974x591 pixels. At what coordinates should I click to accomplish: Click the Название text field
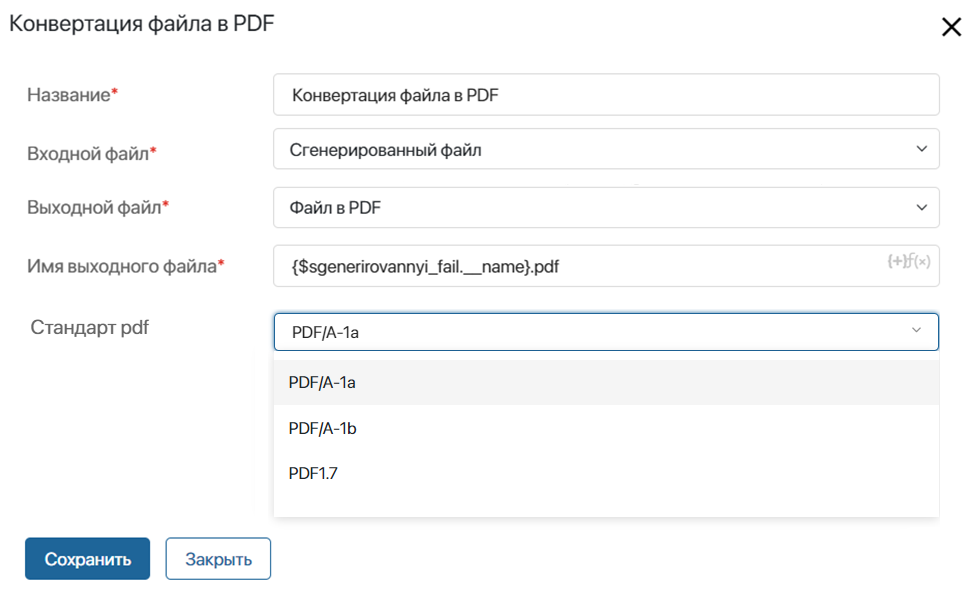[606, 94]
